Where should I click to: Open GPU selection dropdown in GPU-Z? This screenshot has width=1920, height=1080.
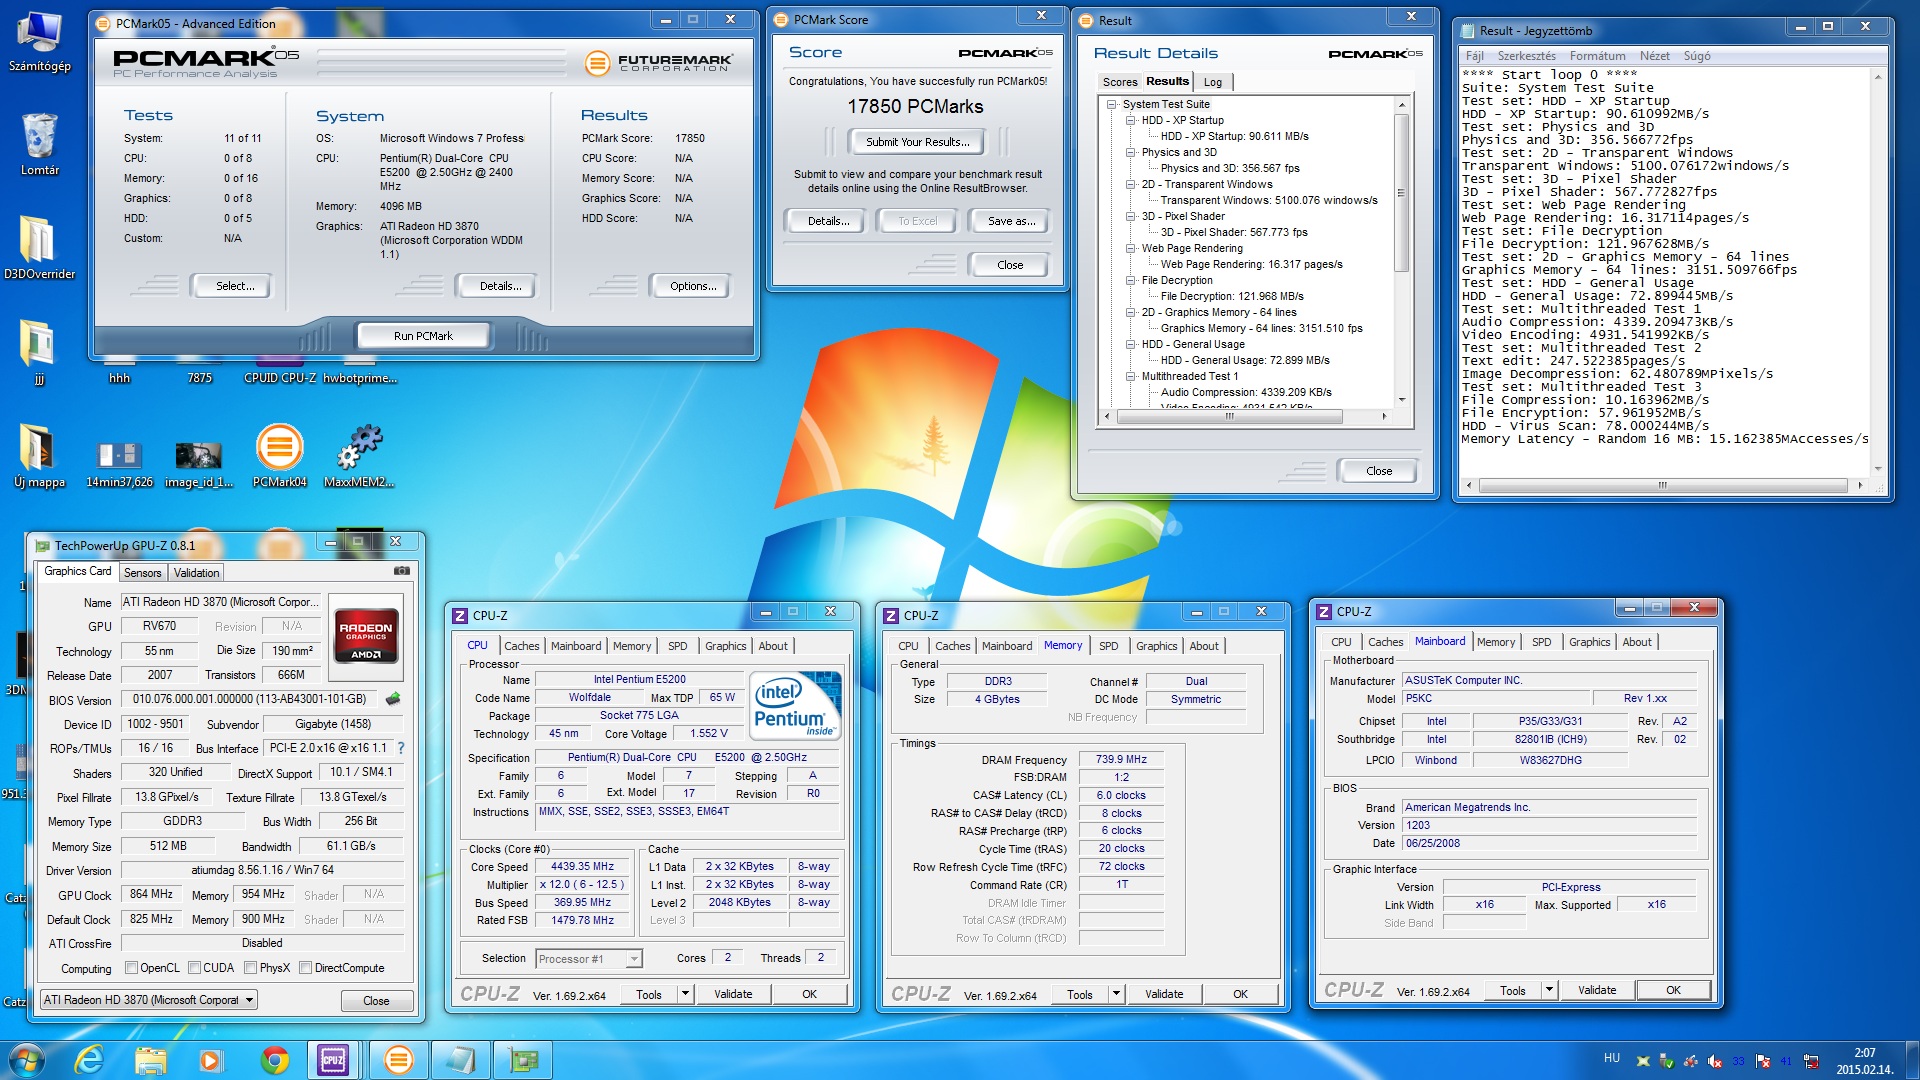coord(149,999)
